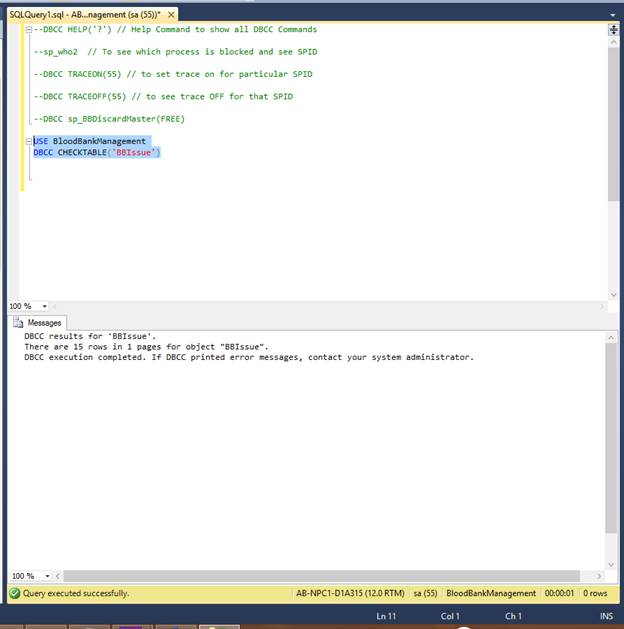The height and width of the screenshot is (629, 624).
Task: Click BloodBankManagement in the status bar
Action: [x=491, y=593]
